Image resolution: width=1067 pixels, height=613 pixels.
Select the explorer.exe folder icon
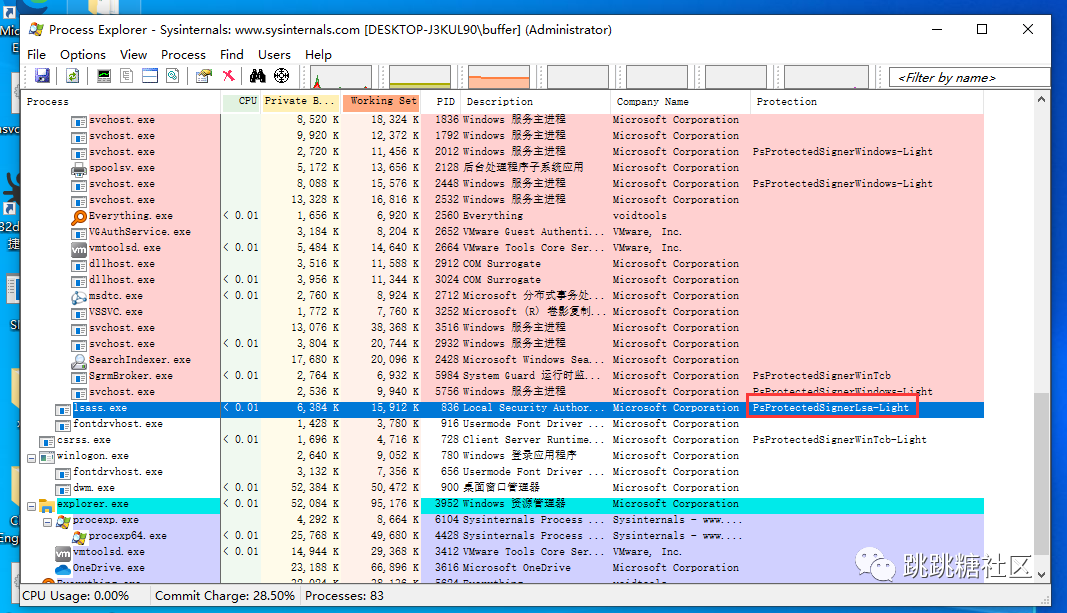tap(46, 506)
